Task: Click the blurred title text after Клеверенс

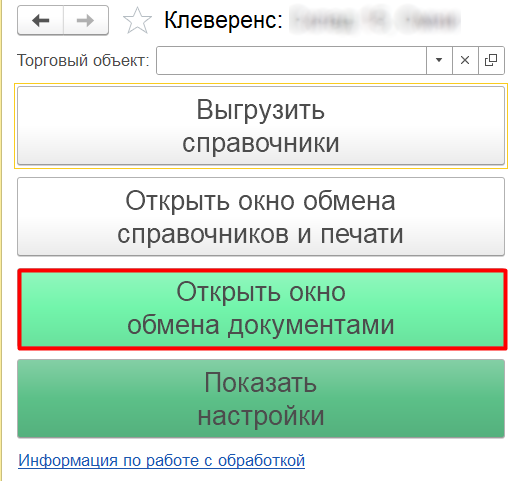Action: pos(375,20)
